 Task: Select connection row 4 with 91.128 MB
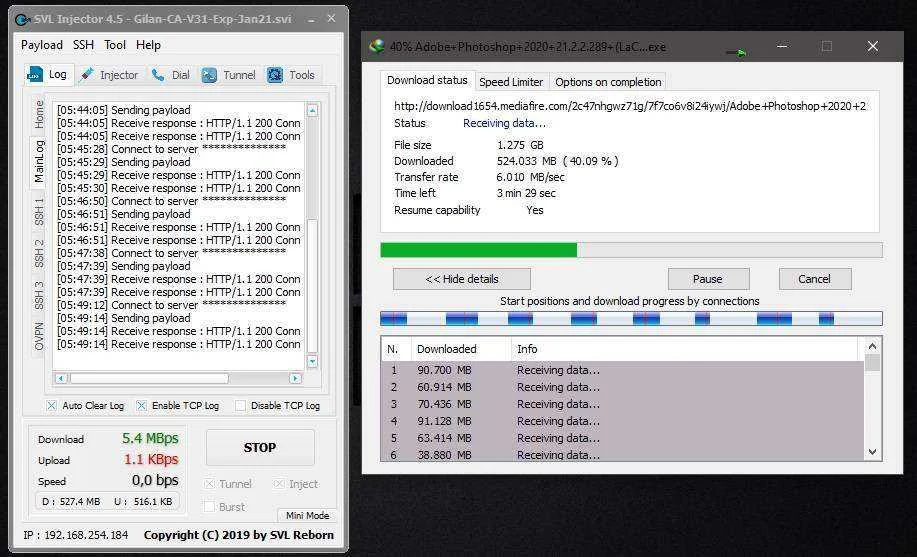pos(623,421)
